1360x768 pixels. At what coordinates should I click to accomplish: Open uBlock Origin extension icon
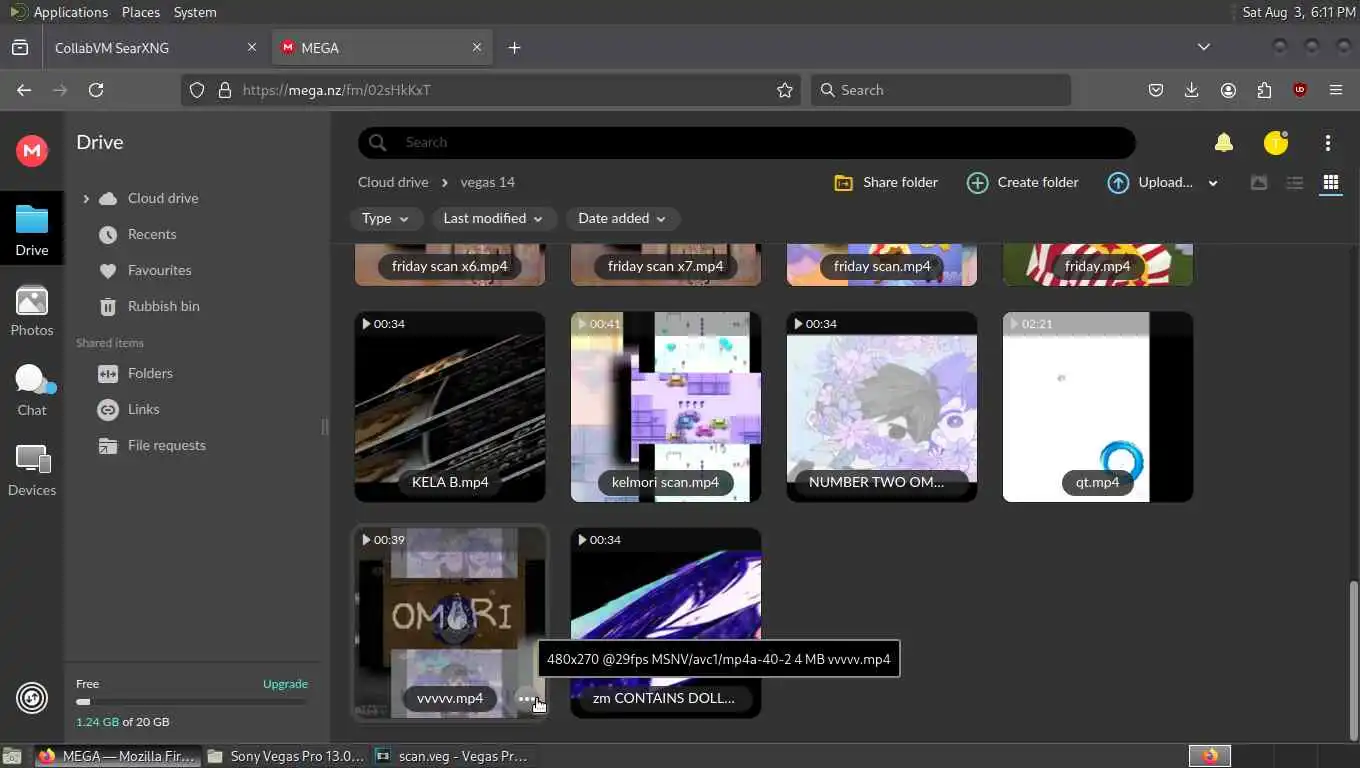(x=1300, y=90)
